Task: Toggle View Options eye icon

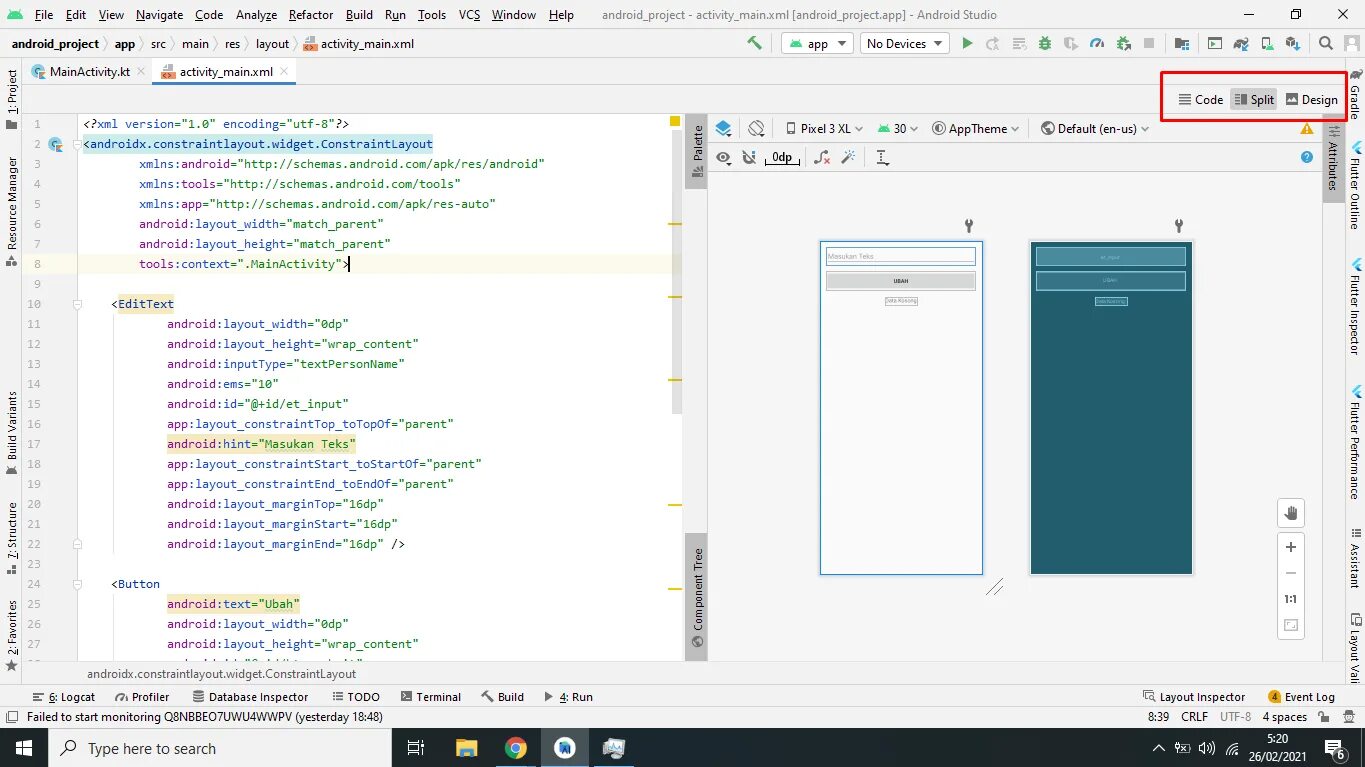Action: pos(724,158)
